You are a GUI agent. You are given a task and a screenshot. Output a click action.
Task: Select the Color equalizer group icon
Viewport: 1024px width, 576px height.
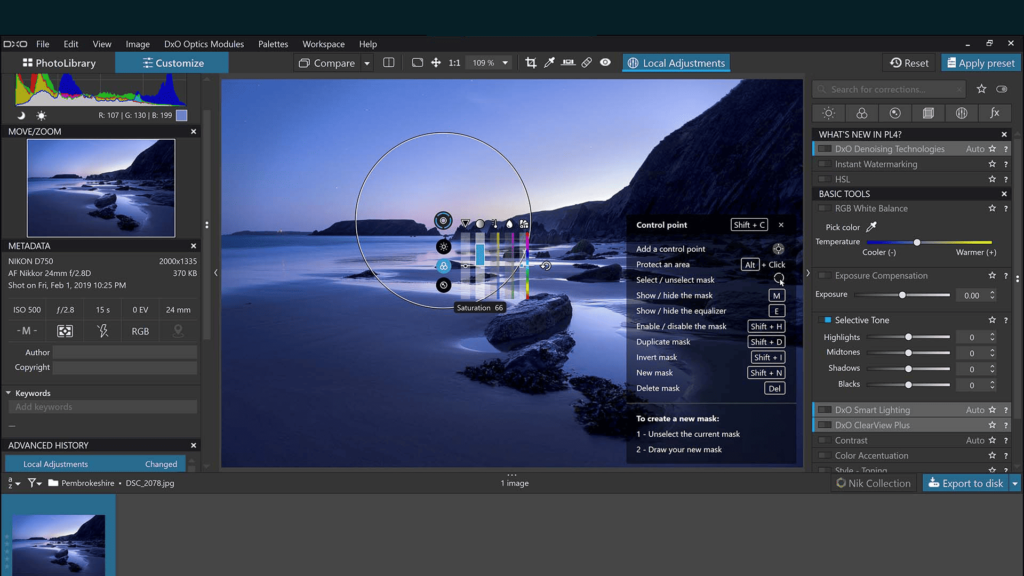443,266
